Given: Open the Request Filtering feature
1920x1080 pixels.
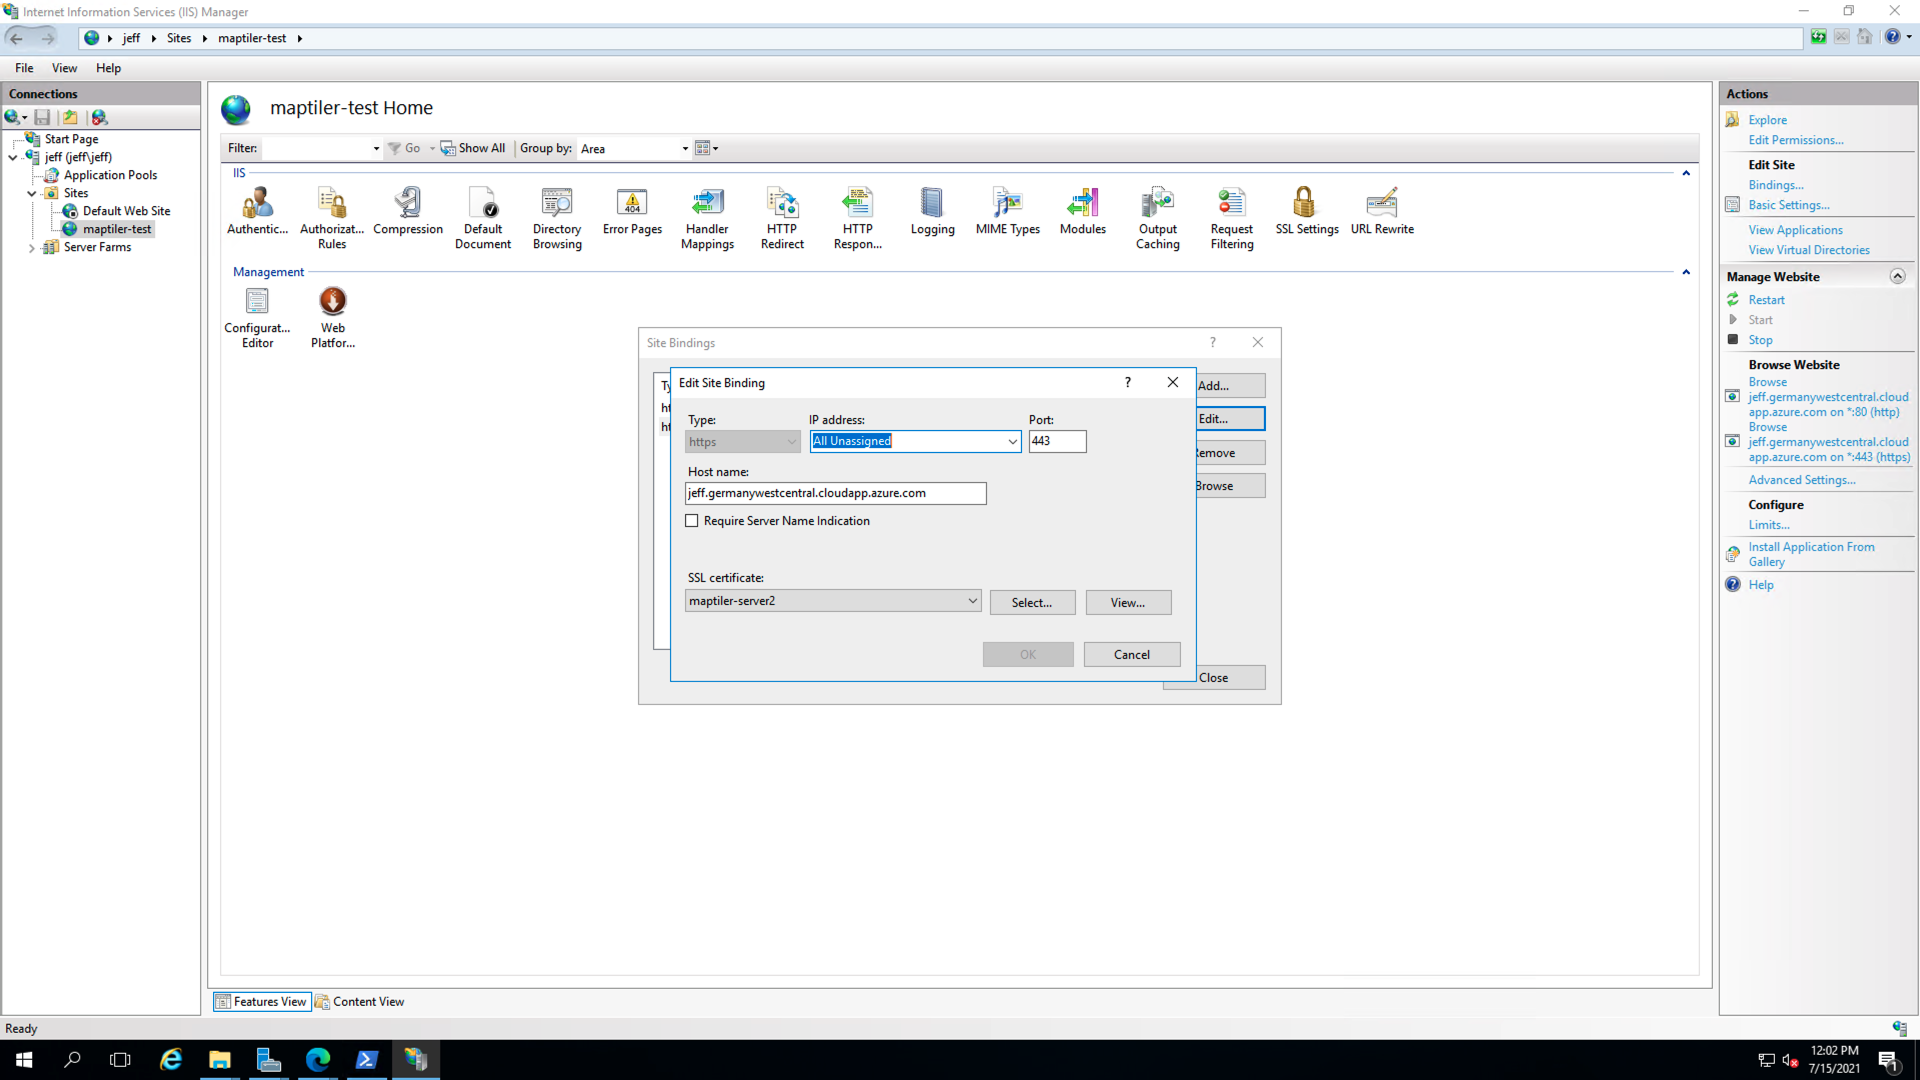Looking at the screenshot, I should click(1231, 217).
